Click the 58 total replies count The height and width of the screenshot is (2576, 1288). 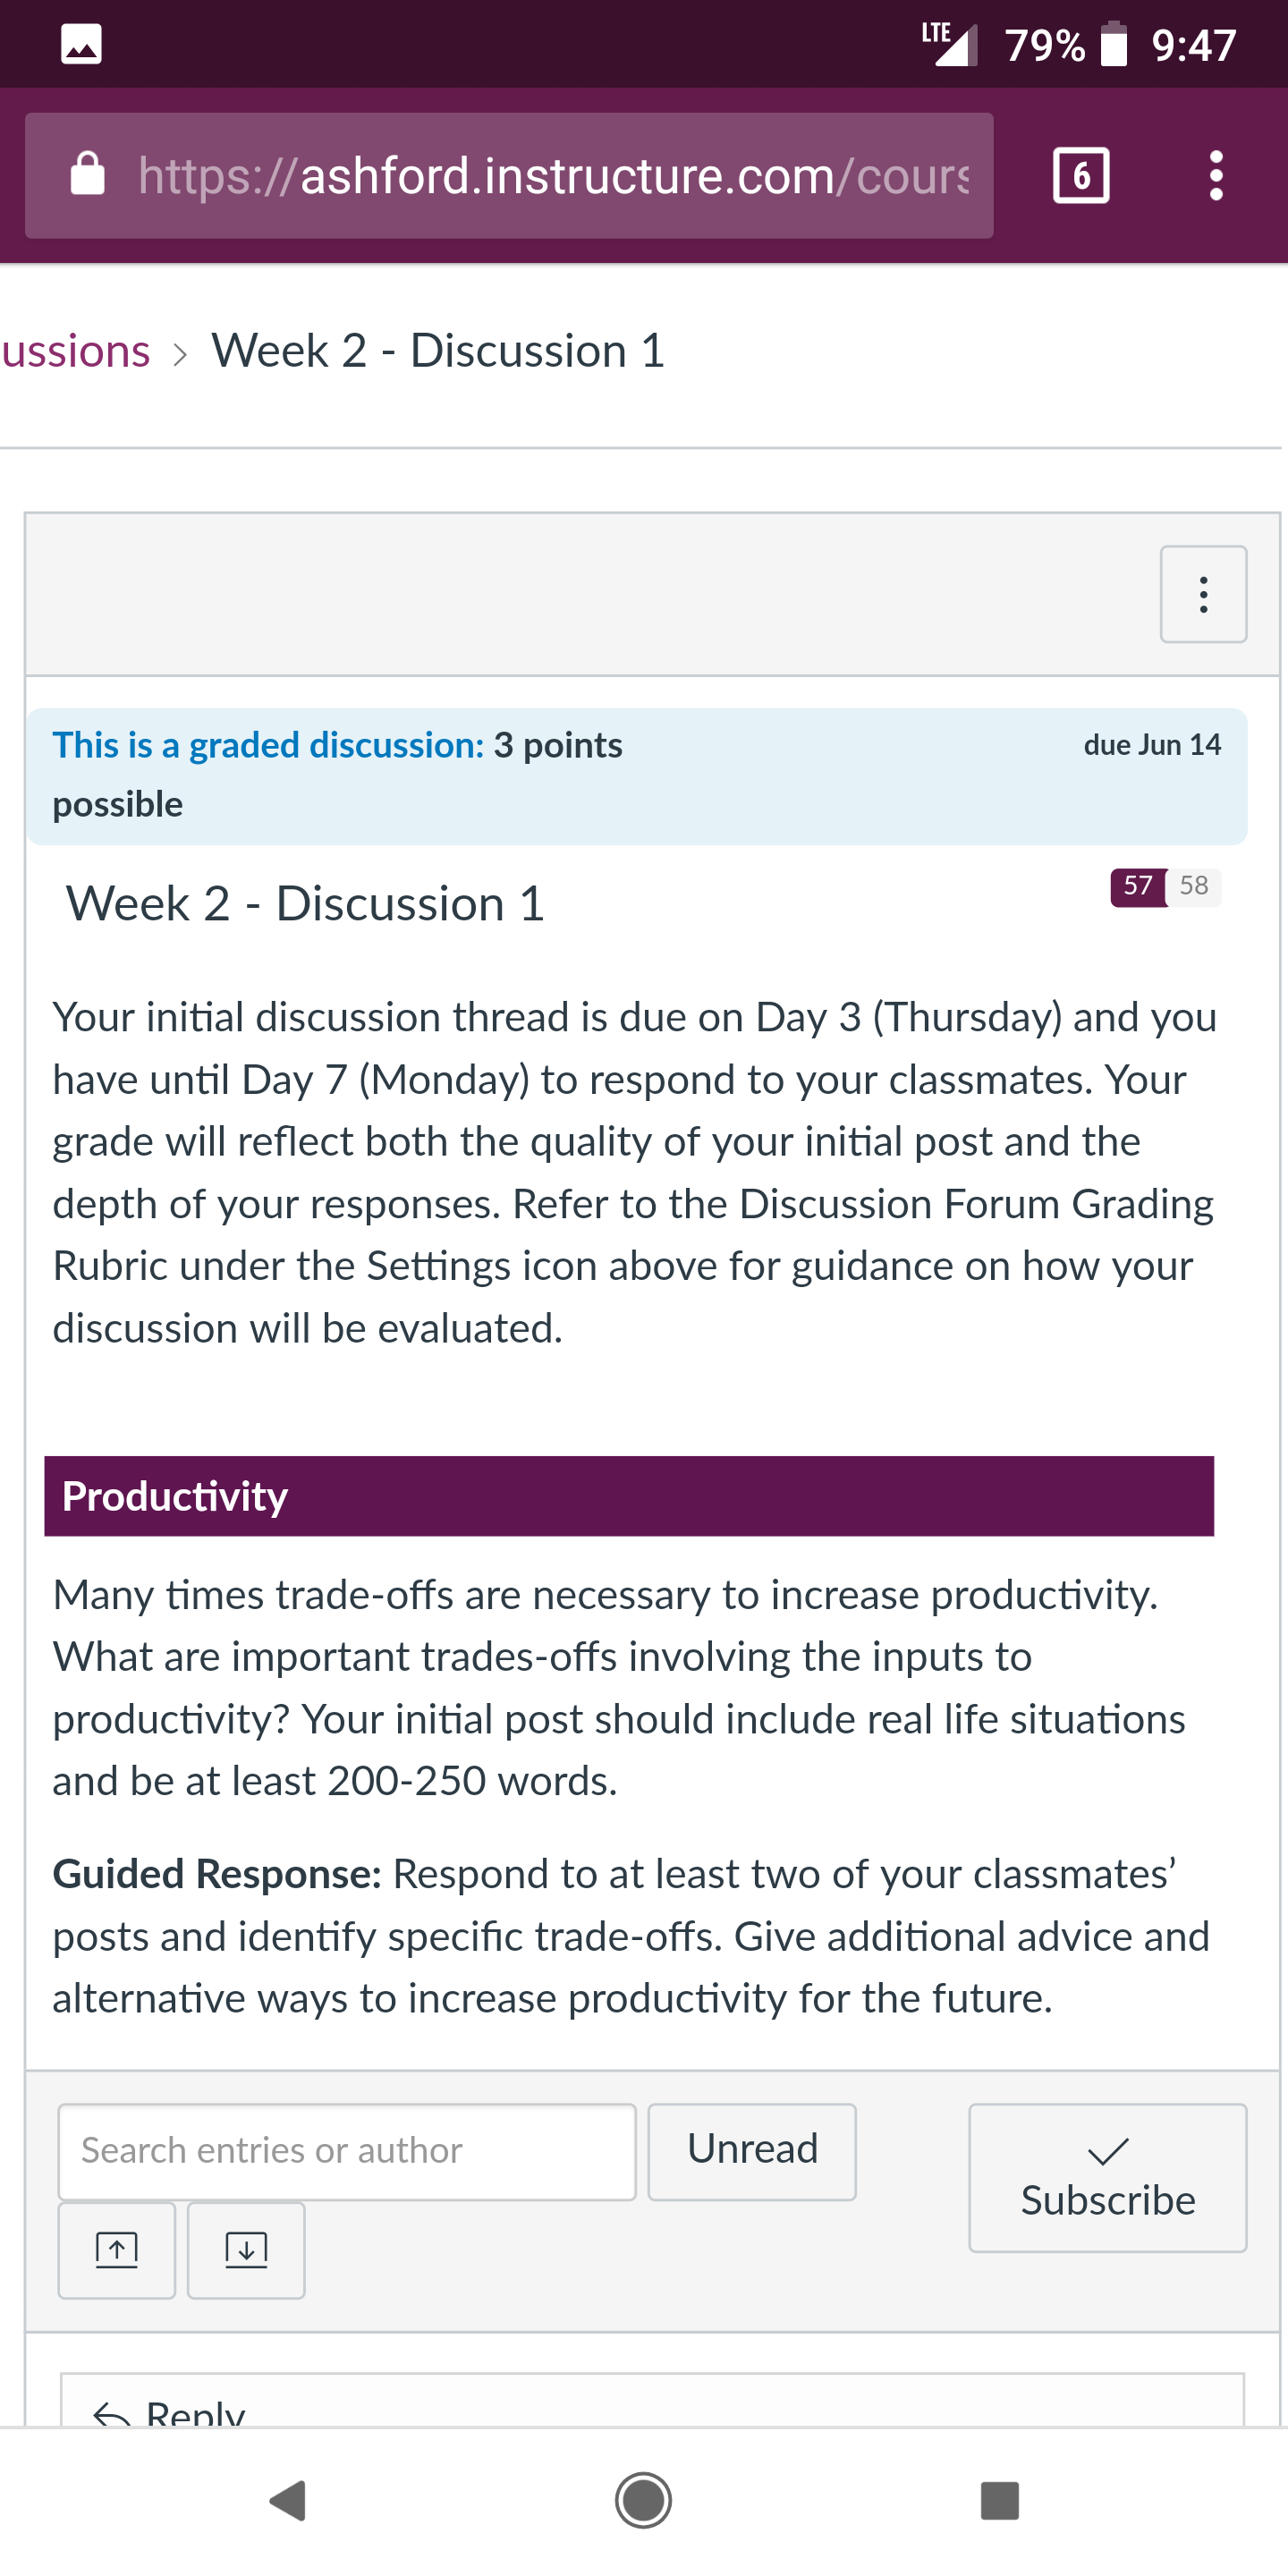click(x=1193, y=886)
